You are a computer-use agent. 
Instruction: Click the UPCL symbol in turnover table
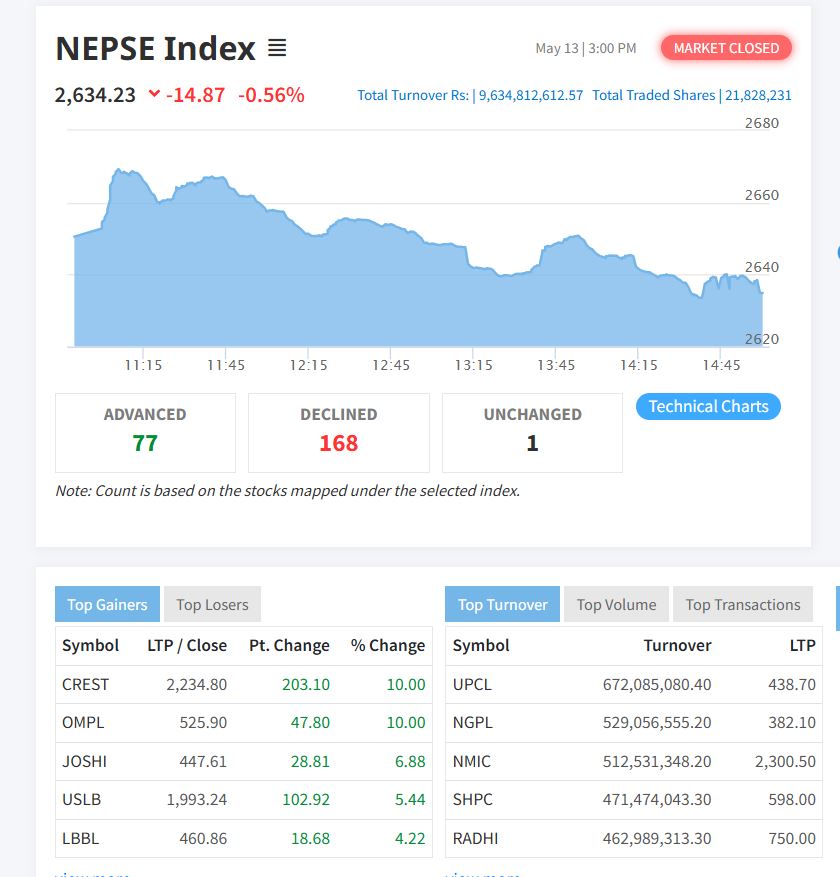[472, 684]
